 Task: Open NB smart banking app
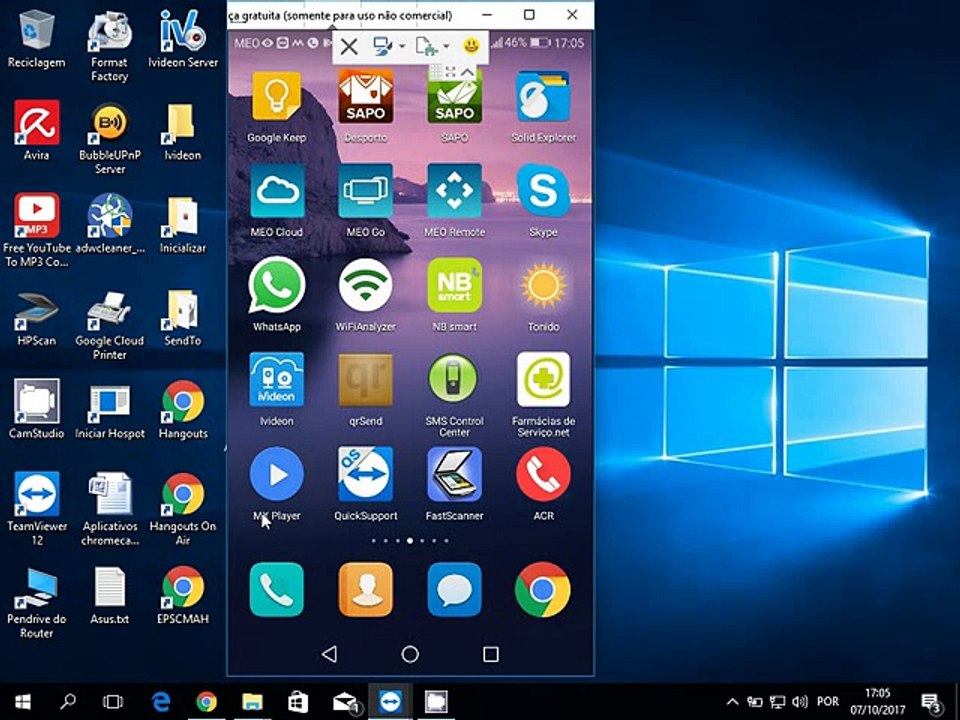tap(454, 285)
